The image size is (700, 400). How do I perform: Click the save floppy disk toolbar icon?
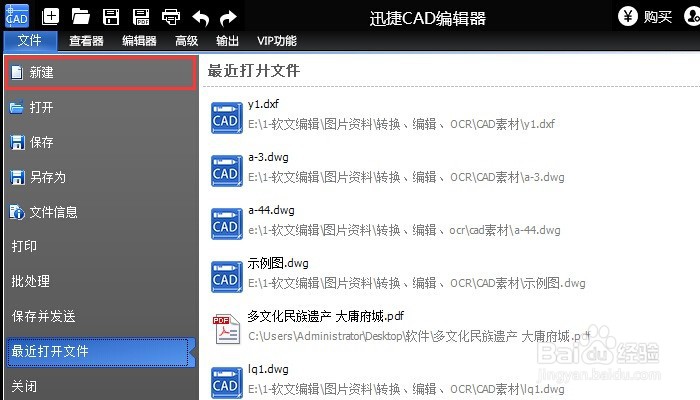tap(111, 17)
